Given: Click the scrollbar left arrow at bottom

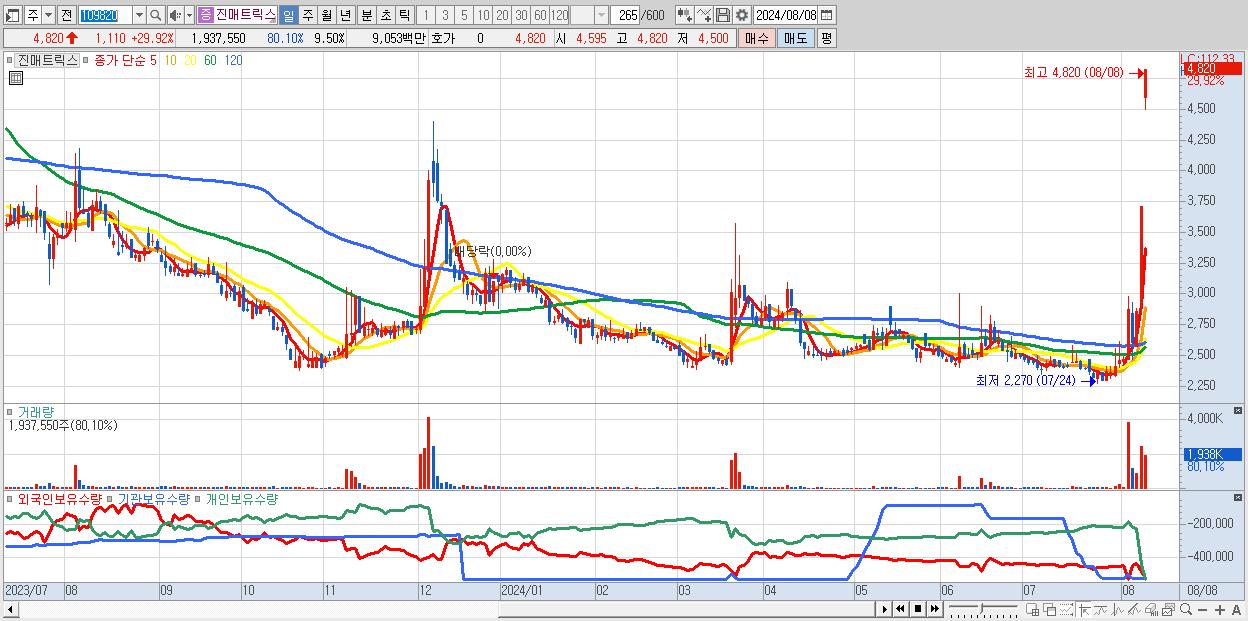Looking at the screenshot, I should point(9,609).
